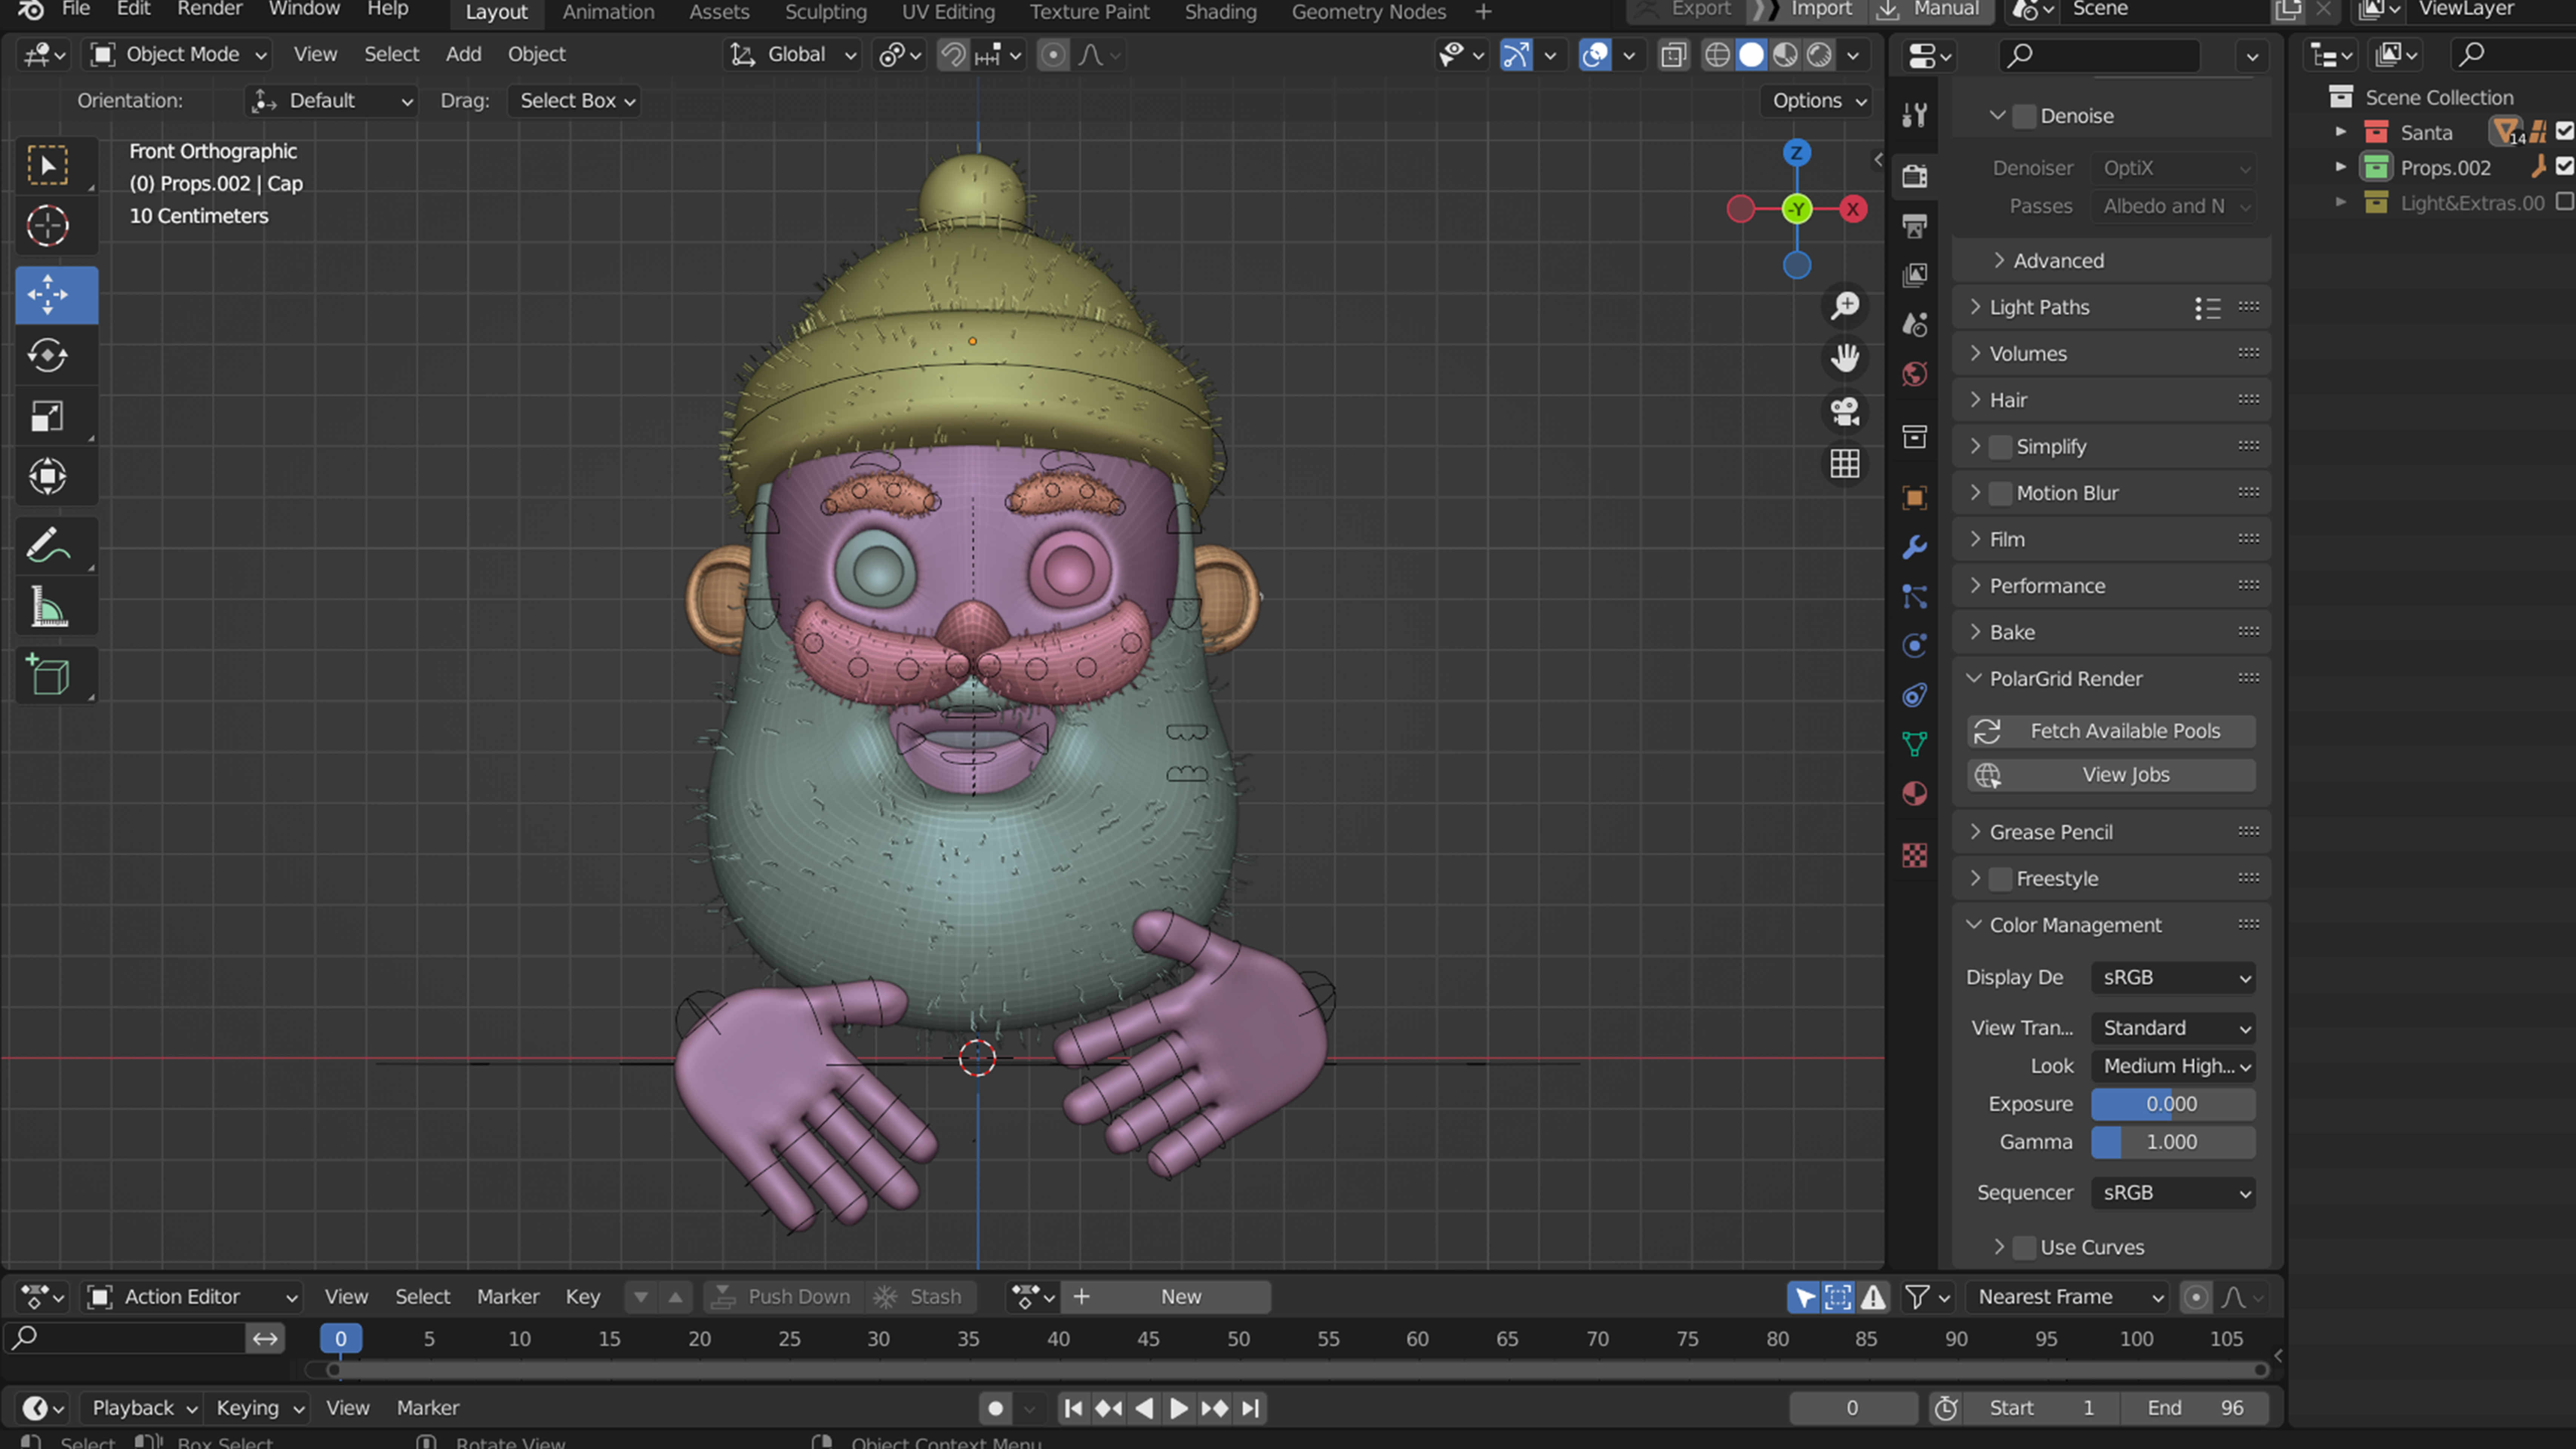Activate the Move tool

(x=48, y=295)
